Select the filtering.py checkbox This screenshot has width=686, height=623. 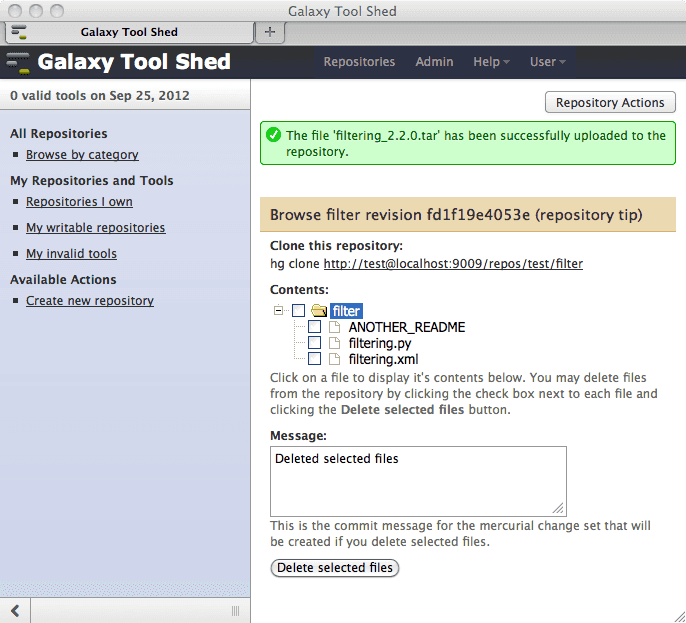315,343
